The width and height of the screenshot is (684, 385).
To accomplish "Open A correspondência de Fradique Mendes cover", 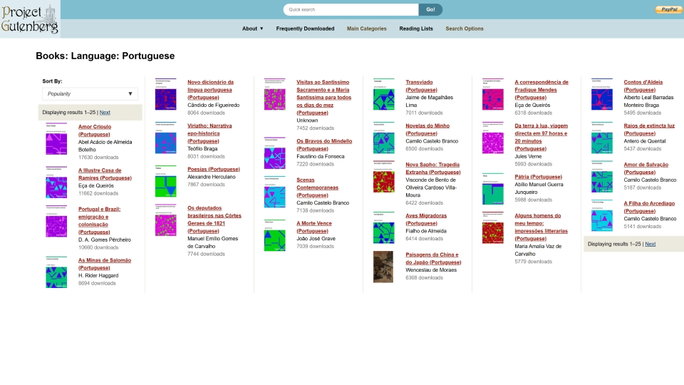I will 492,95.
